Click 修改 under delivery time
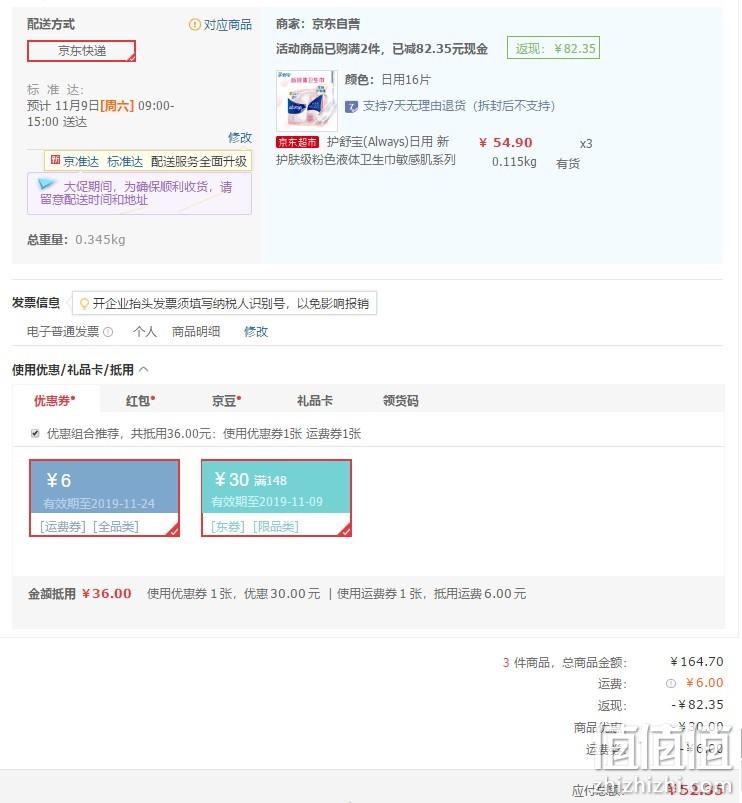 pyautogui.click(x=240, y=137)
